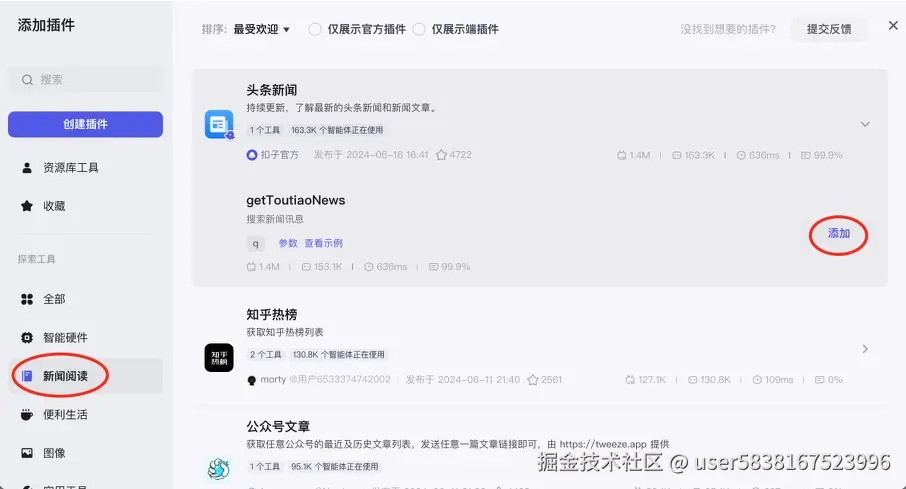Click the 全部 grid icon
This screenshot has height=489, width=906.
[27, 299]
